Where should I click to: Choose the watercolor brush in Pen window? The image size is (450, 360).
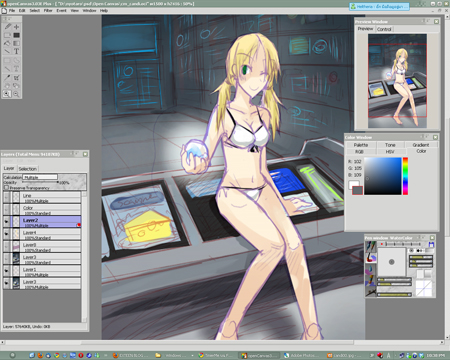371,258
